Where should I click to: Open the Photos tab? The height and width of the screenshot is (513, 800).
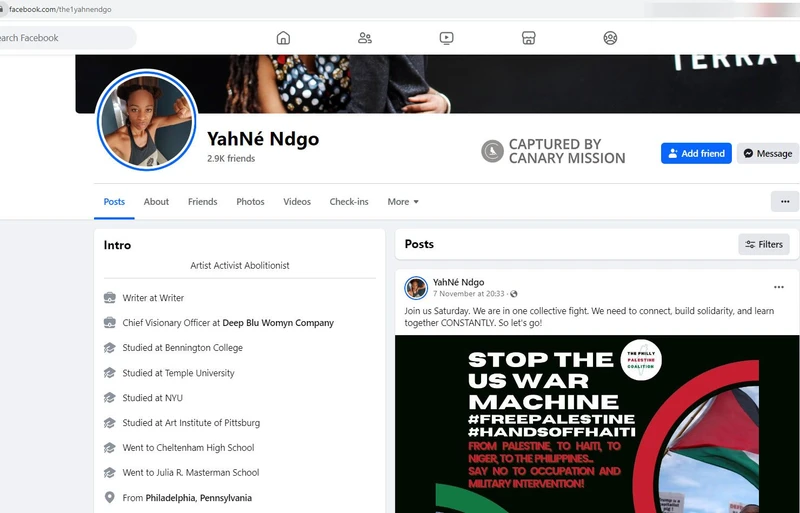click(250, 202)
